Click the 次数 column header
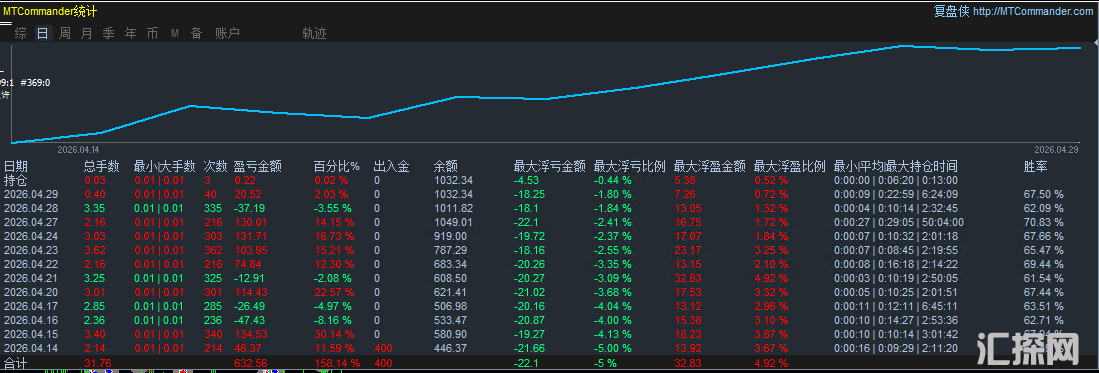The image size is (1099, 373). [216, 167]
